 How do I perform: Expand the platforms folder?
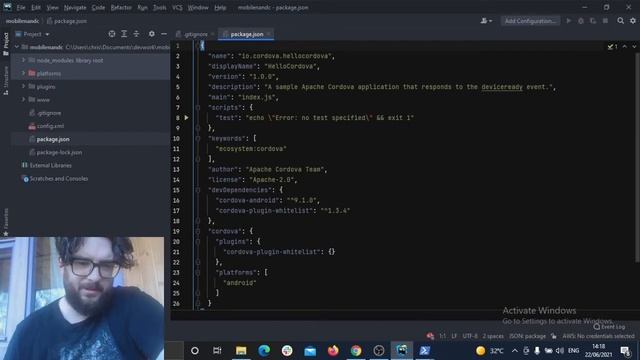tap(24, 73)
